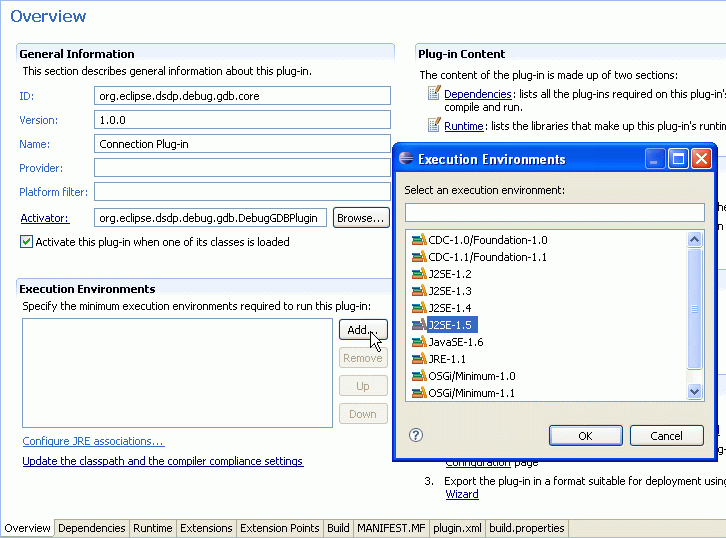Open the MANIFEST.MF tab
The image size is (726, 538).
[391, 528]
